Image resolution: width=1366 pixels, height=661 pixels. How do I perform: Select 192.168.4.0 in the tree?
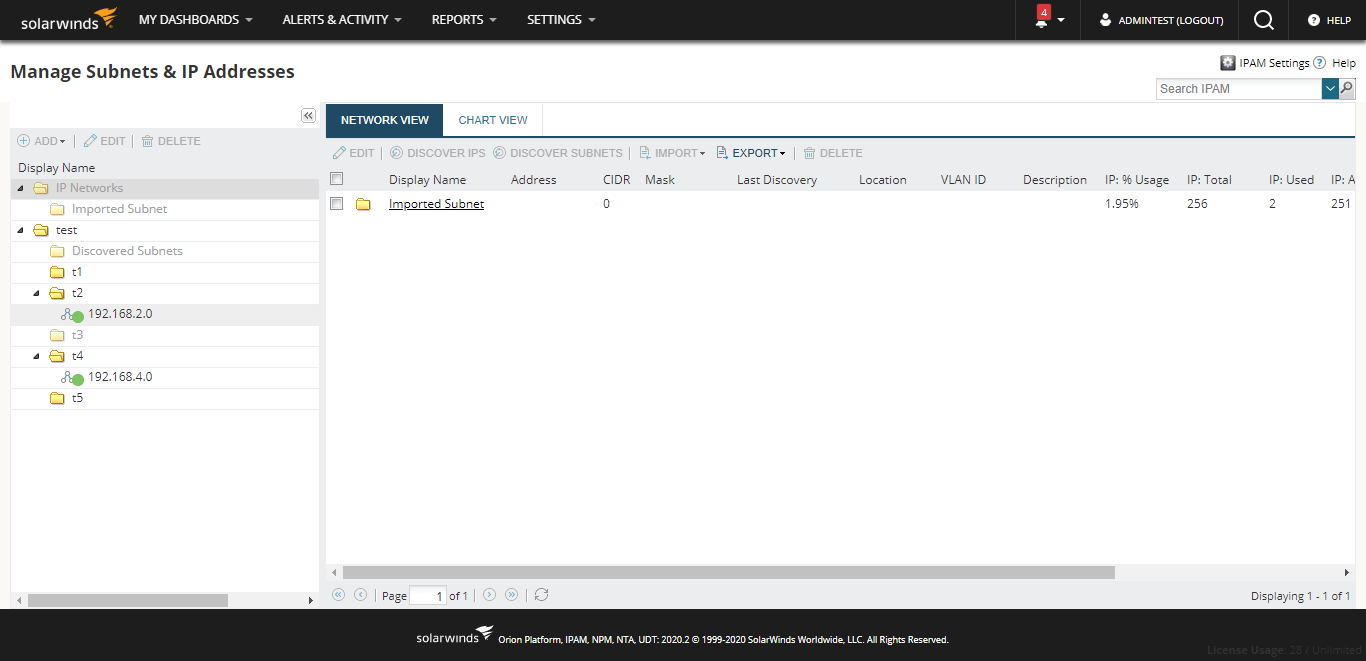pyautogui.click(x=120, y=377)
